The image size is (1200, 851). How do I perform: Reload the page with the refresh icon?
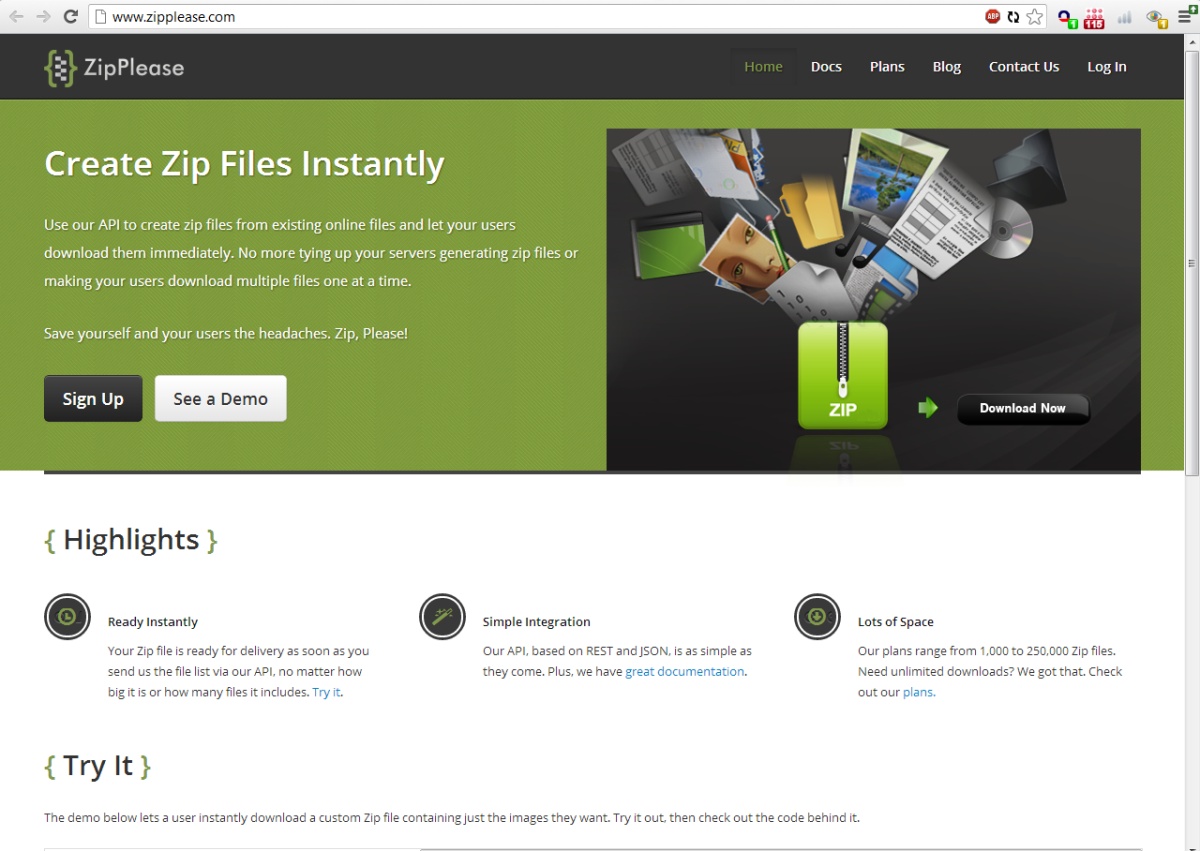click(x=70, y=16)
